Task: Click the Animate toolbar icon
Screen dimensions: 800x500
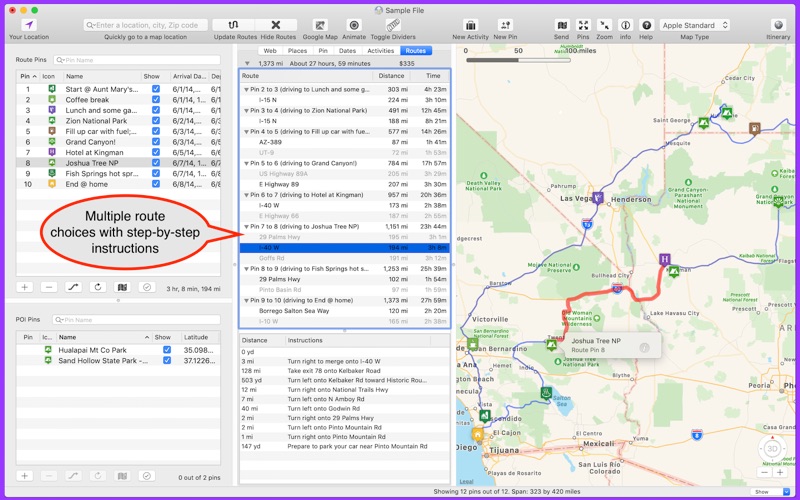Action: point(354,24)
